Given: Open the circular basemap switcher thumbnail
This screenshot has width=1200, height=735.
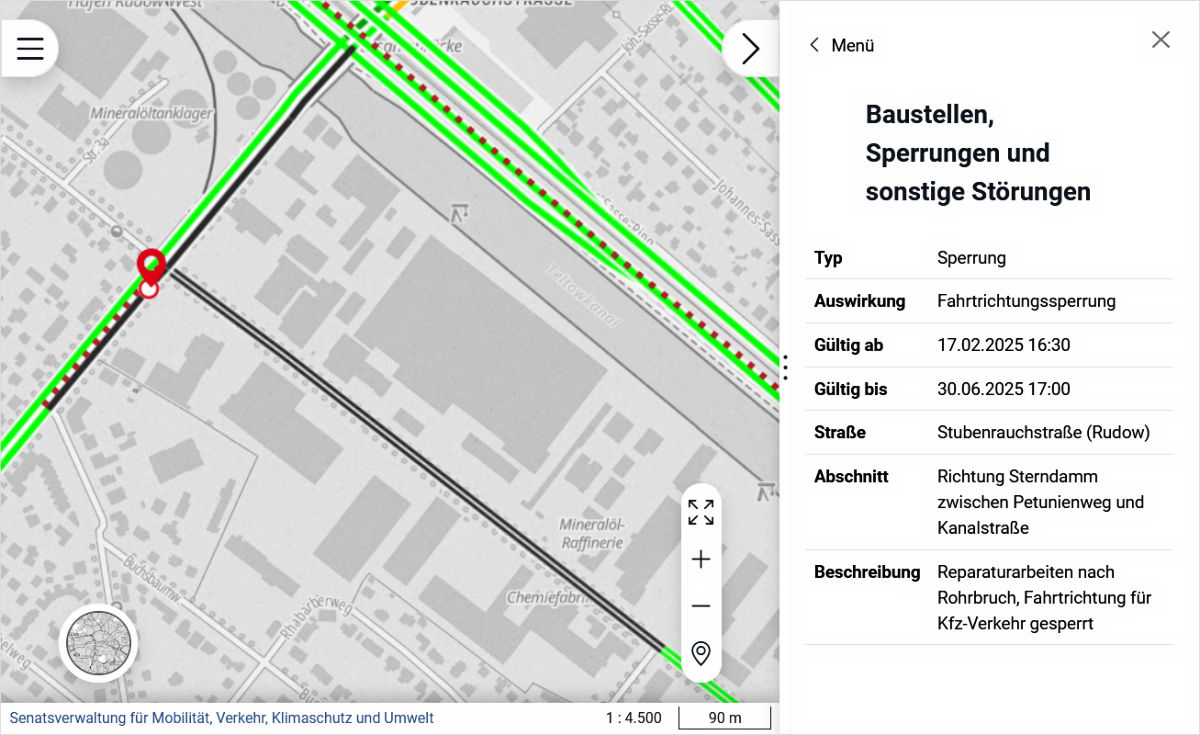Looking at the screenshot, I should [x=98, y=643].
